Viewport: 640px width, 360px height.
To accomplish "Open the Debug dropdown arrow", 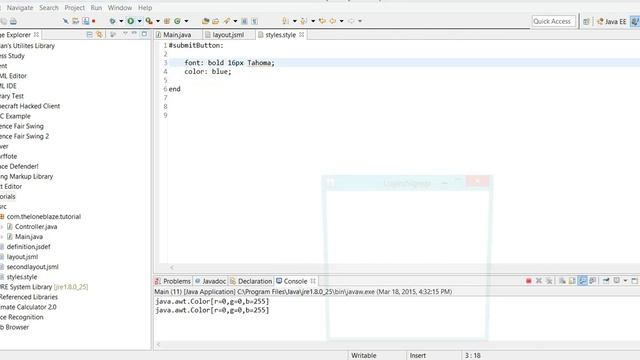I will coord(121,21).
